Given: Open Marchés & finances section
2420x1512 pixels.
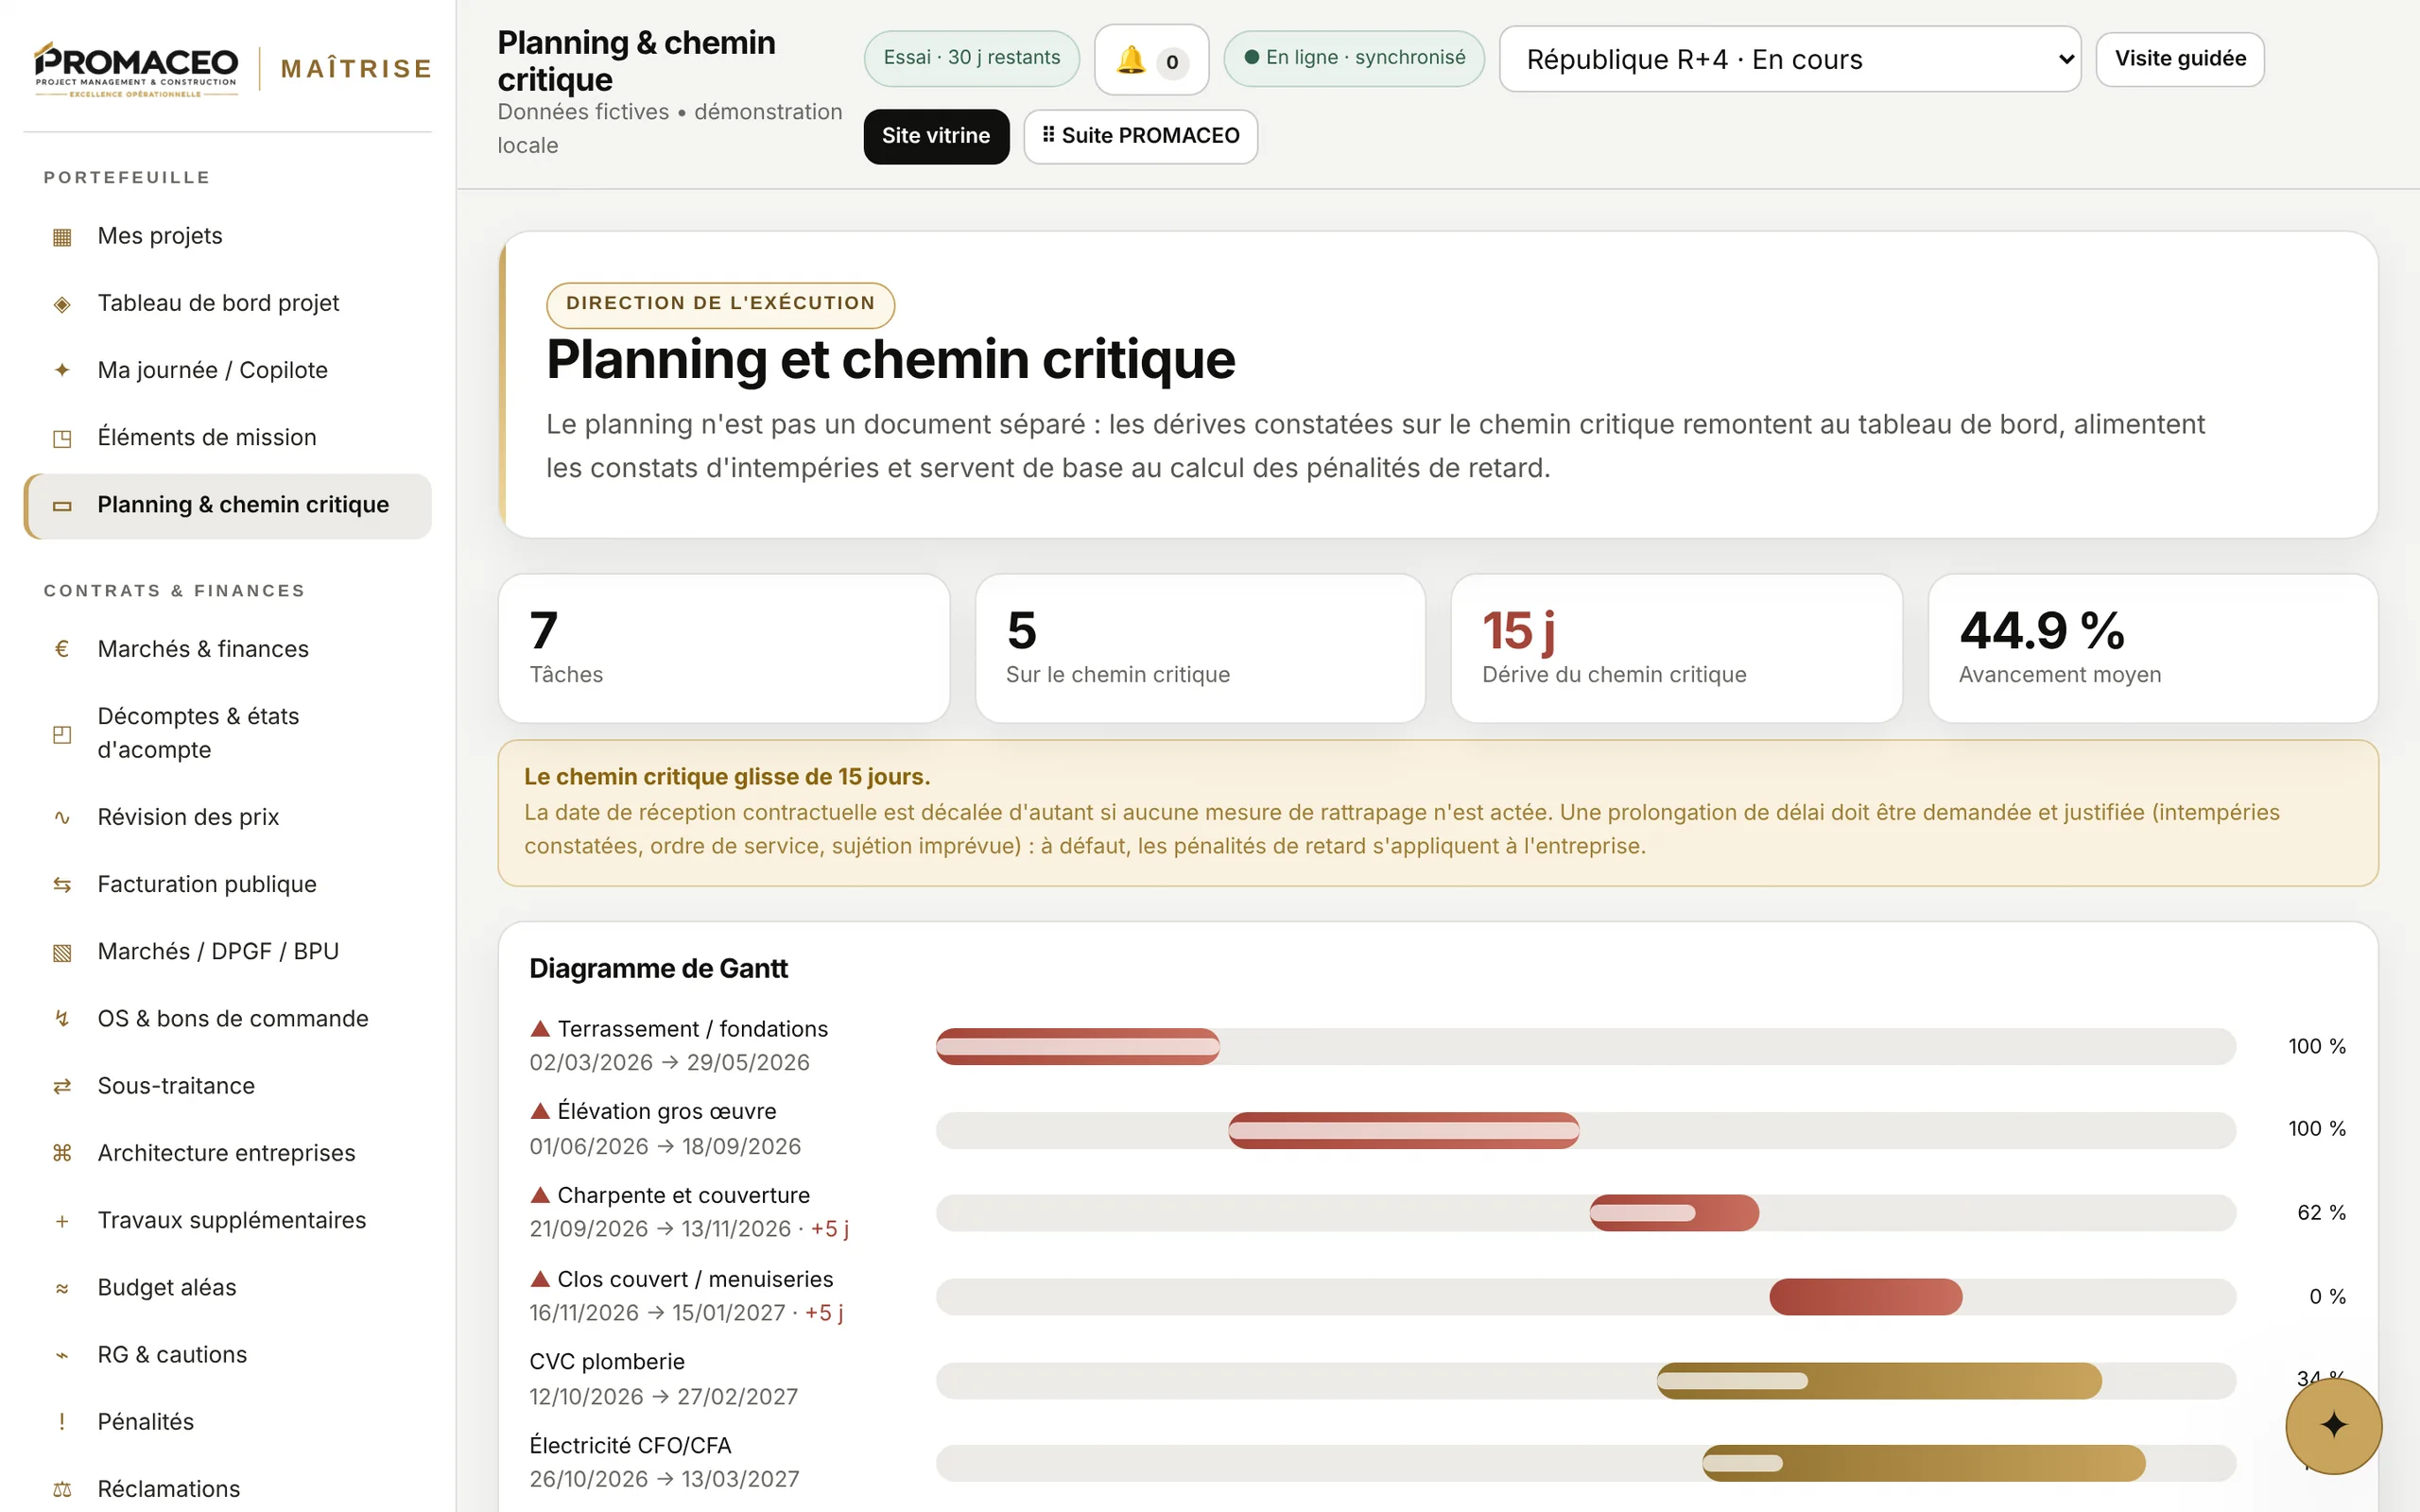Looking at the screenshot, I should [x=228, y=649].
